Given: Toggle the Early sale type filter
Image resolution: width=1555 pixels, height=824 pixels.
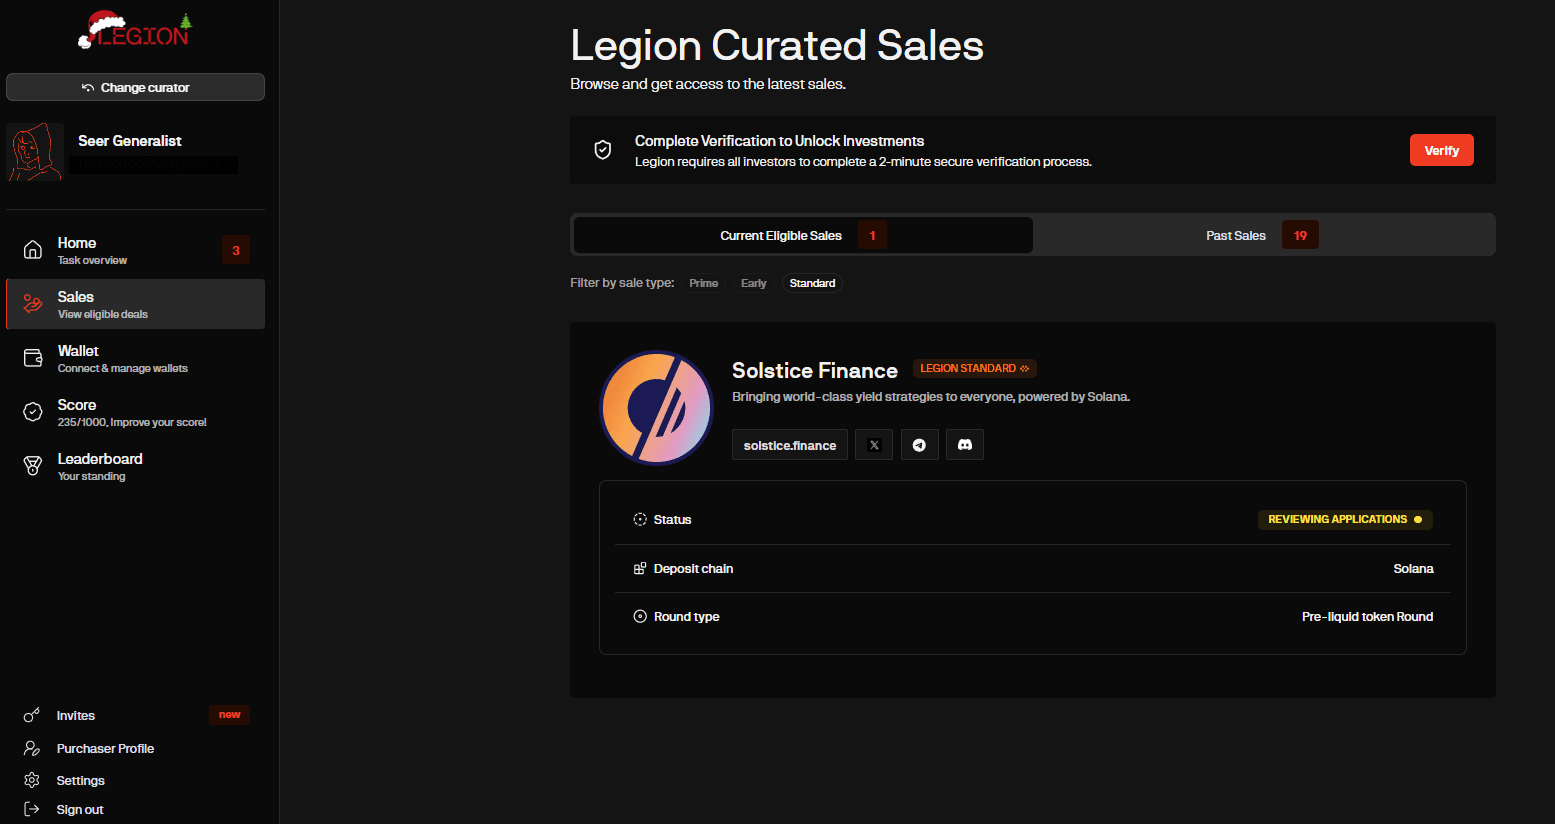Looking at the screenshot, I should (x=753, y=283).
